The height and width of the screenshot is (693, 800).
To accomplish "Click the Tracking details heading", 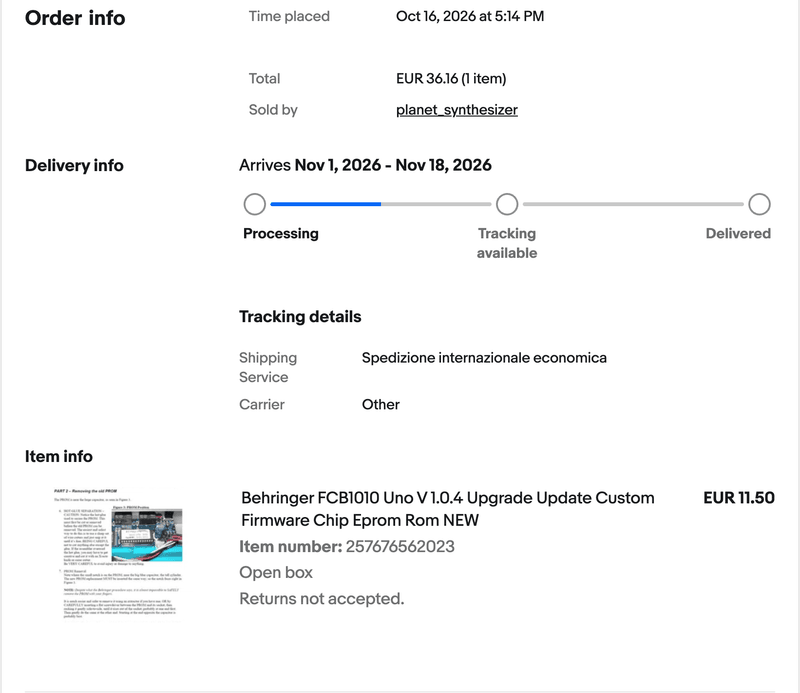I will [x=300, y=316].
